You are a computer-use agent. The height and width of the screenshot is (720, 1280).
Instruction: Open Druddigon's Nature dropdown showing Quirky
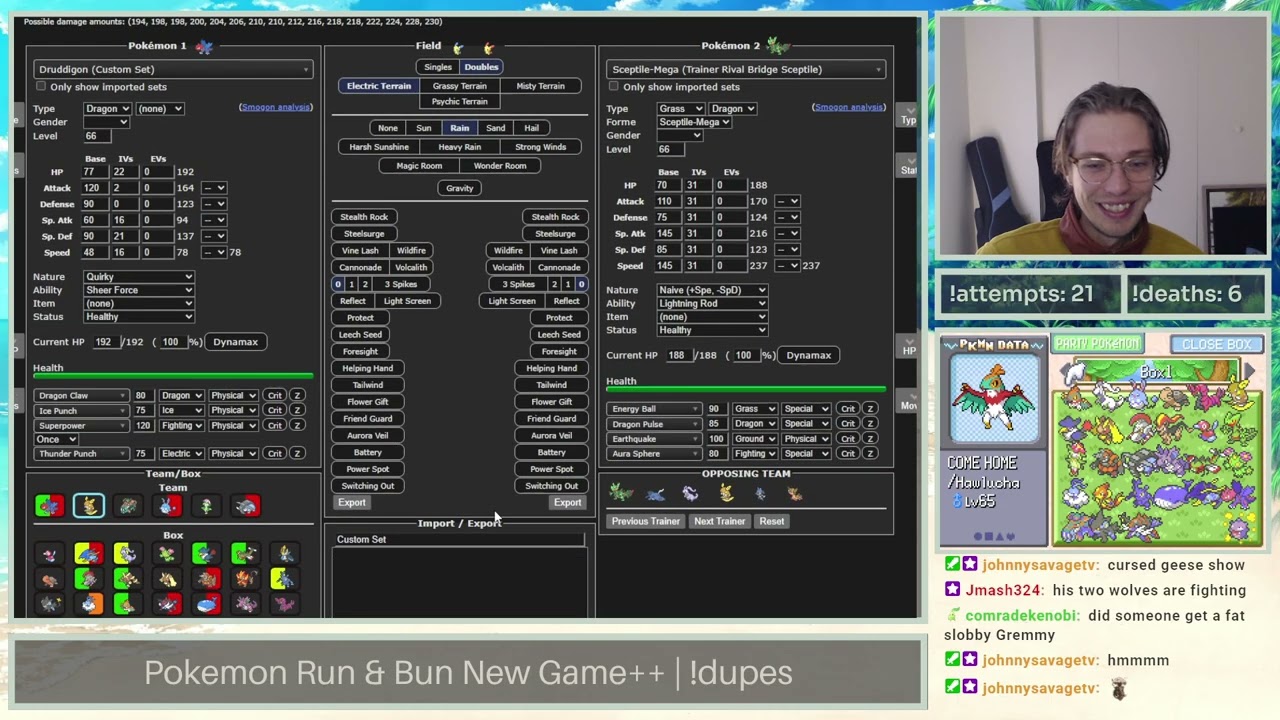tap(139, 277)
